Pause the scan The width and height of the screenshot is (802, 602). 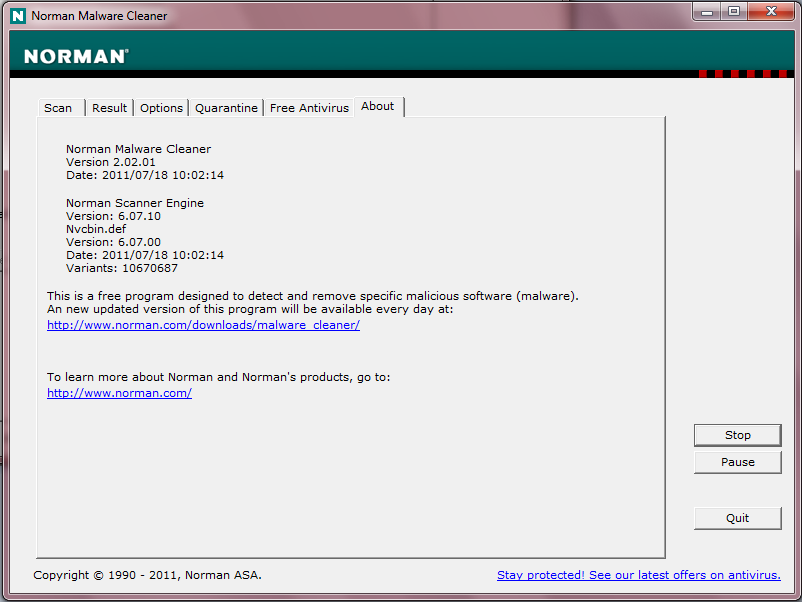738,462
